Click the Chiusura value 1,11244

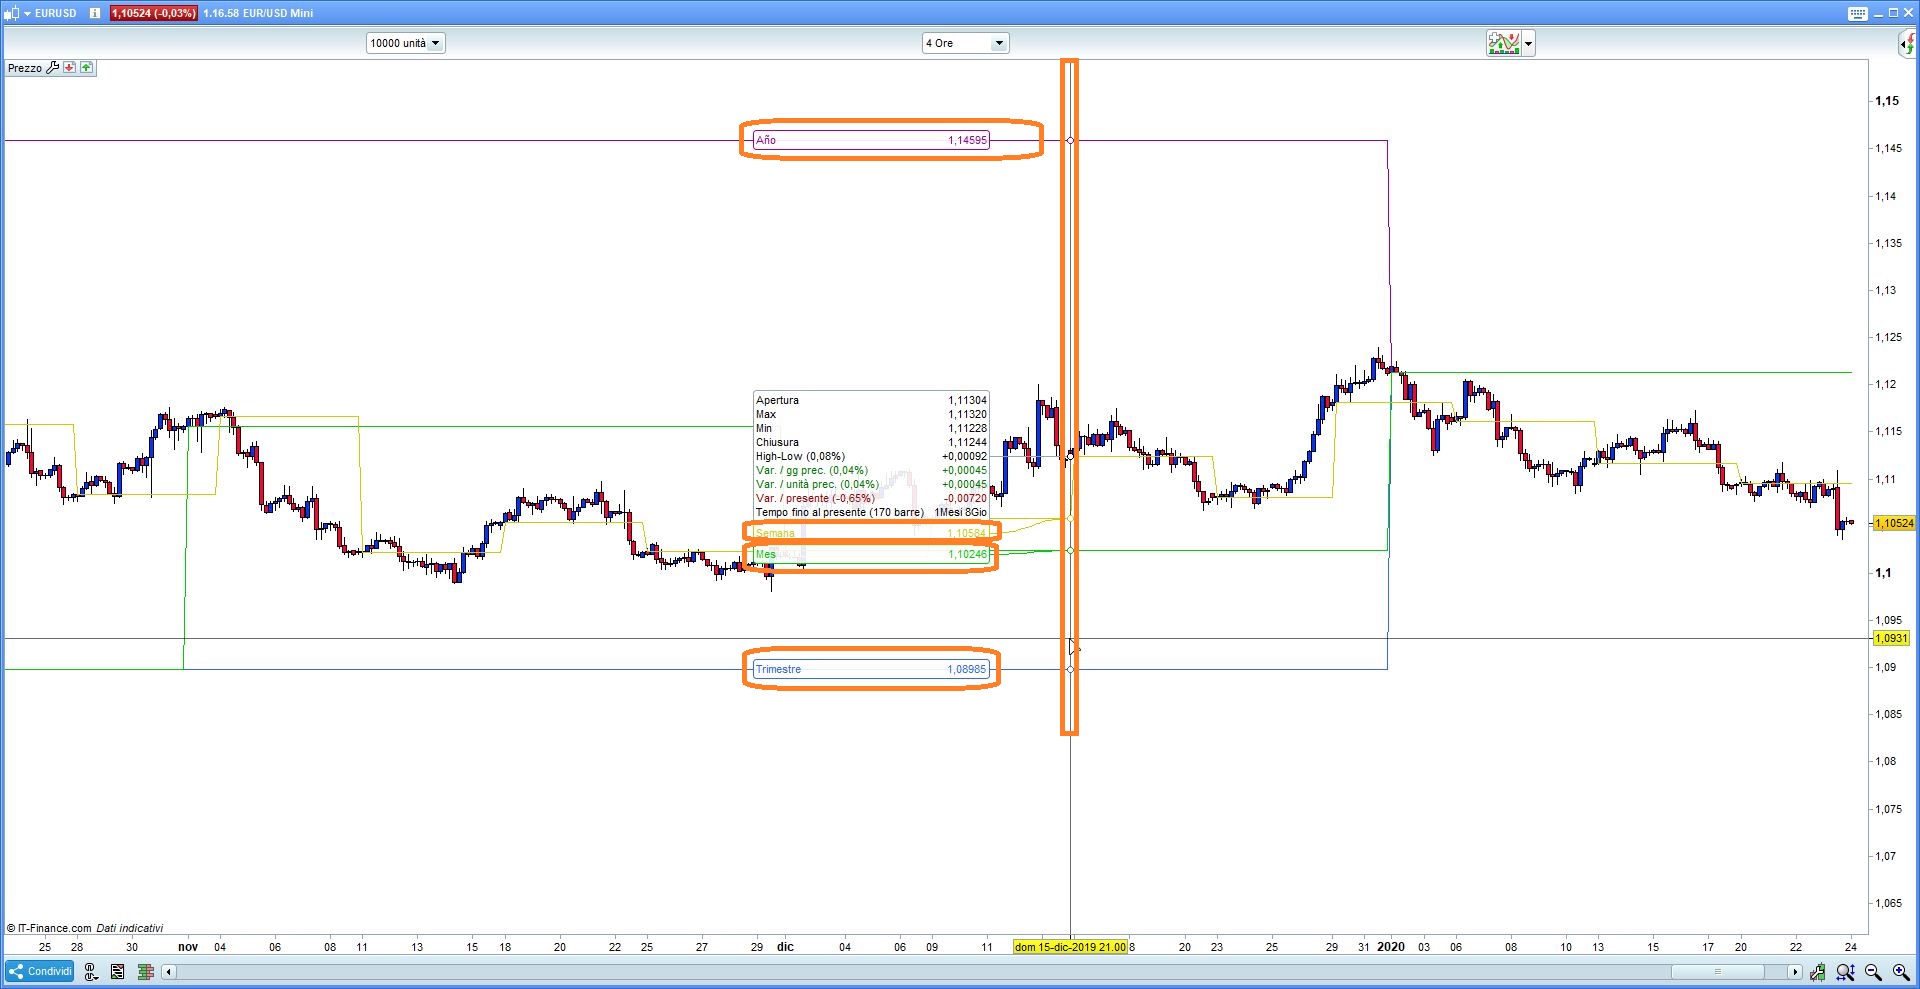point(967,442)
